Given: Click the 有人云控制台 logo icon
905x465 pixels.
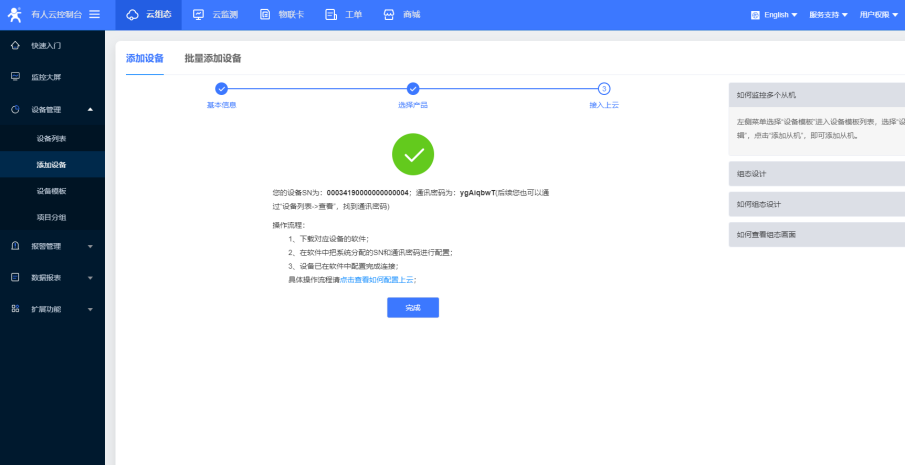Looking at the screenshot, I should point(16,14).
